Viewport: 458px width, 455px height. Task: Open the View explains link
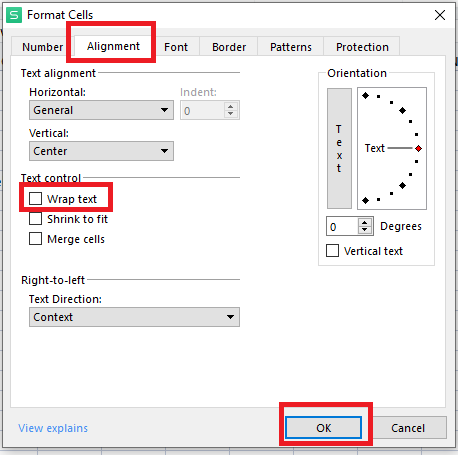pyautogui.click(x=53, y=428)
